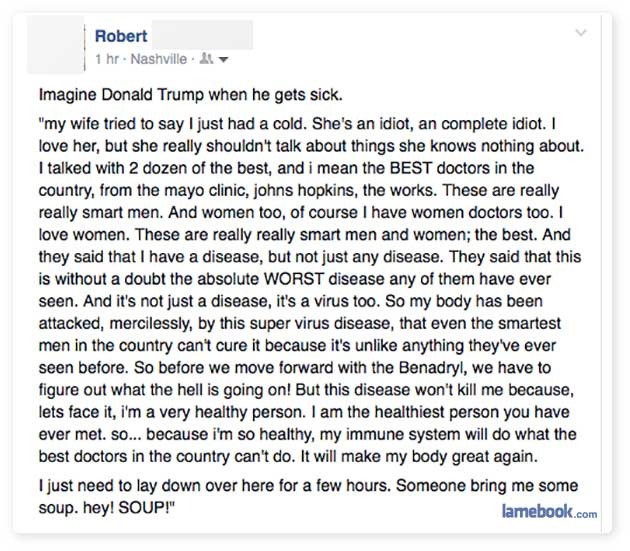This screenshot has height=551, width=630.
Task: Click the phrase 'Someone bring me some'
Action: point(487,485)
